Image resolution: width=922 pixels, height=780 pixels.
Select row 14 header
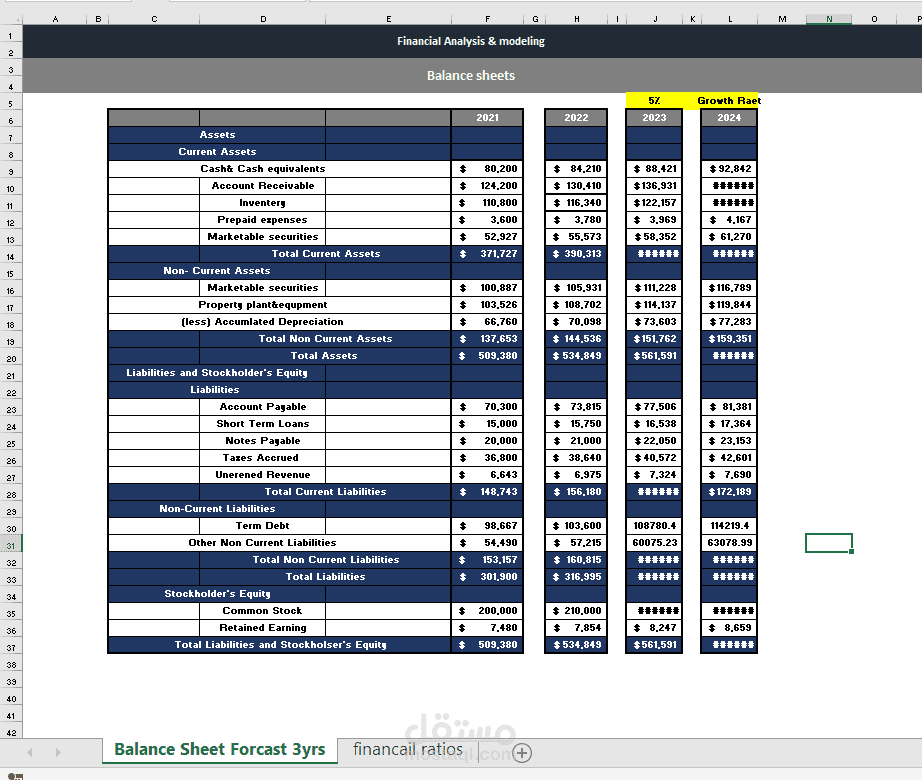point(11,257)
